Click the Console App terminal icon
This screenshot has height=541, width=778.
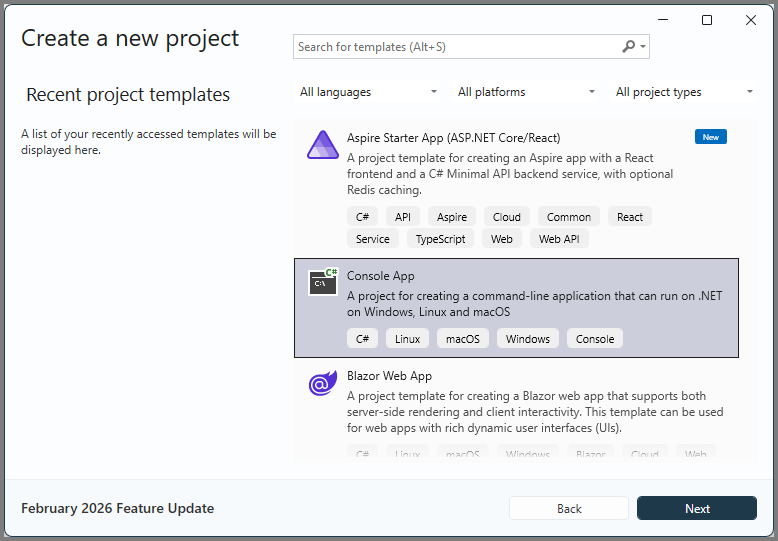(323, 283)
